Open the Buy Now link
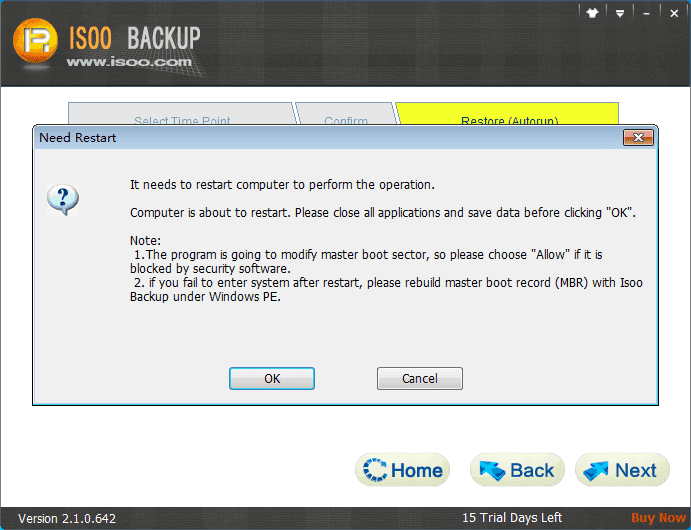This screenshot has width=691, height=530. tap(658, 518)
